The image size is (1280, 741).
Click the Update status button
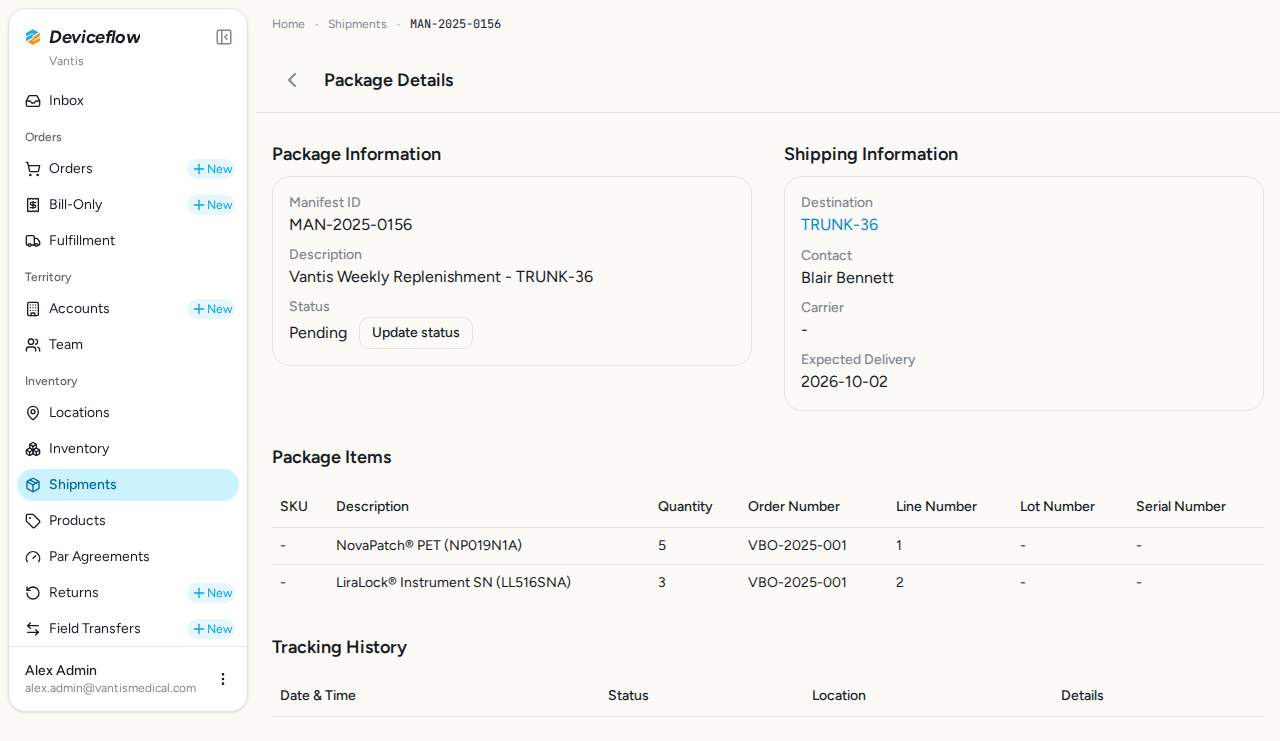[416, 333]
